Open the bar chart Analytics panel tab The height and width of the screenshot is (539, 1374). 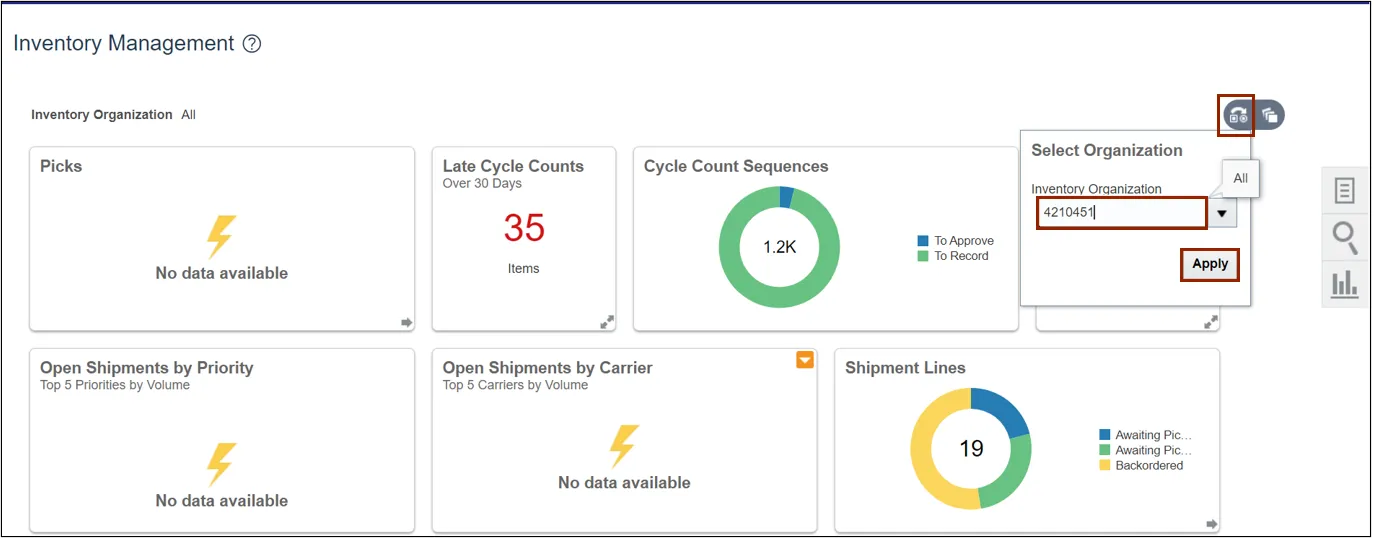point(1345,284)
